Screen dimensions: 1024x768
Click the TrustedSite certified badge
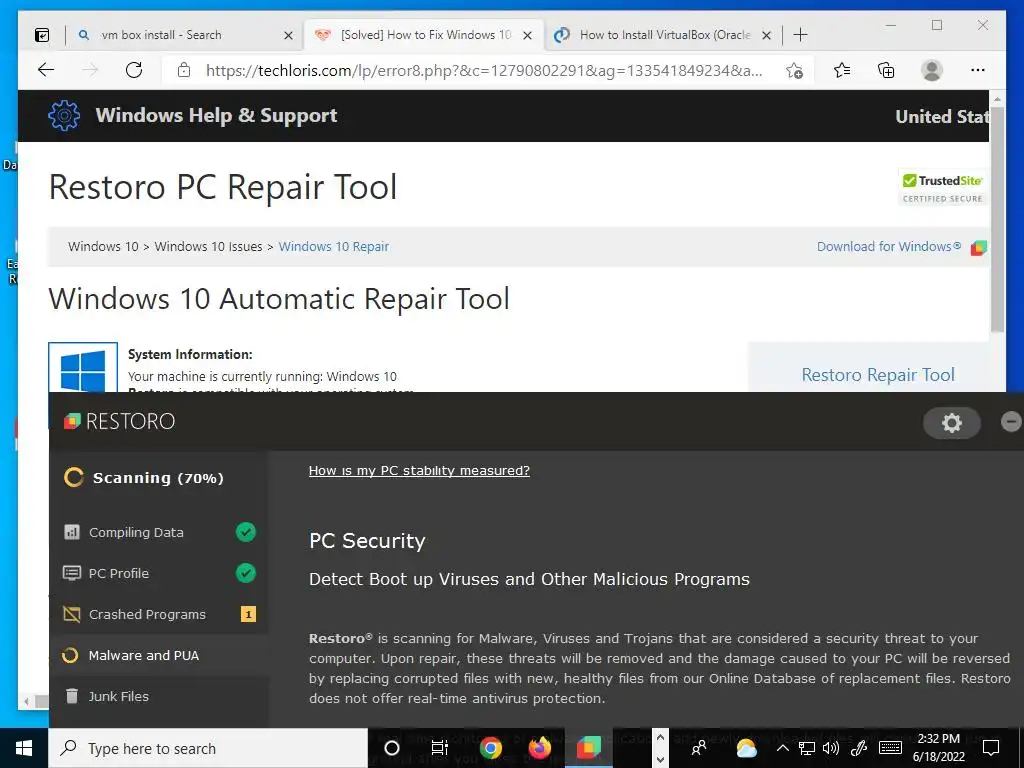tap(942, 187)
